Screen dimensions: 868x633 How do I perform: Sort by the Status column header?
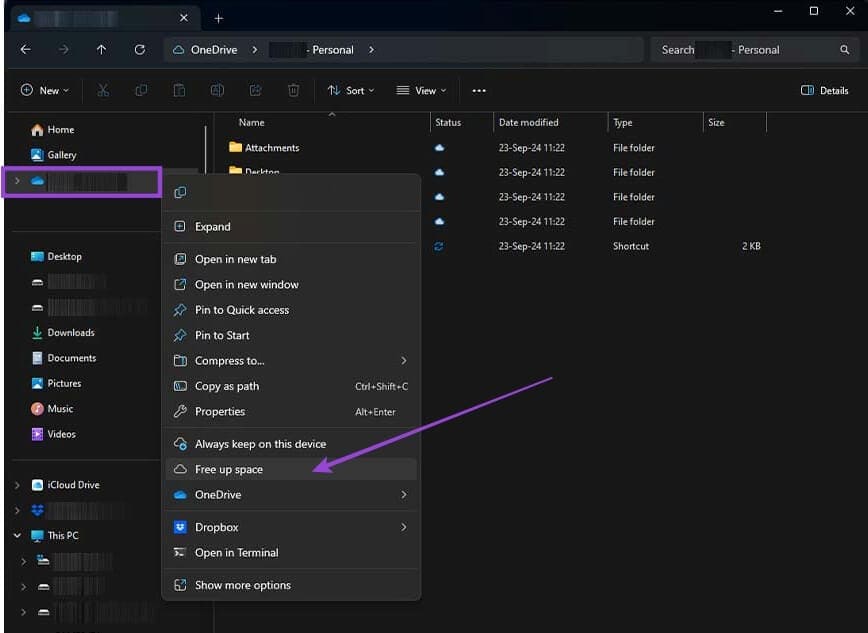pyautogui.click(x=448, y=122)
